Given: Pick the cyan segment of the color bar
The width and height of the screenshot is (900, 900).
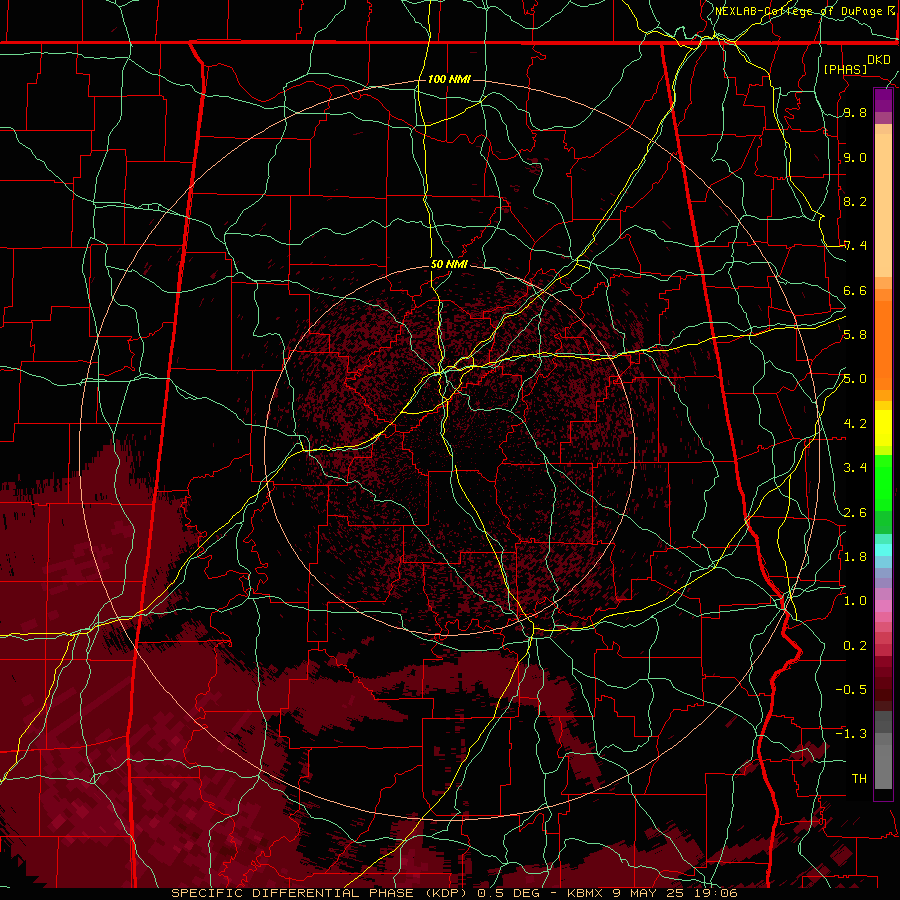Looking at the screenshot, I should [883, 550].
